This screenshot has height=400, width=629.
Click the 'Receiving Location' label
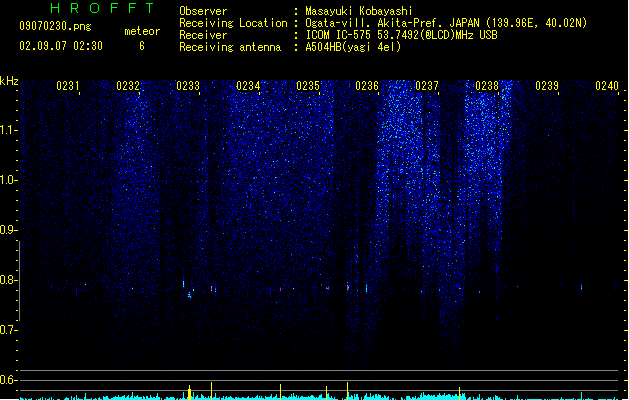(233, 23)
